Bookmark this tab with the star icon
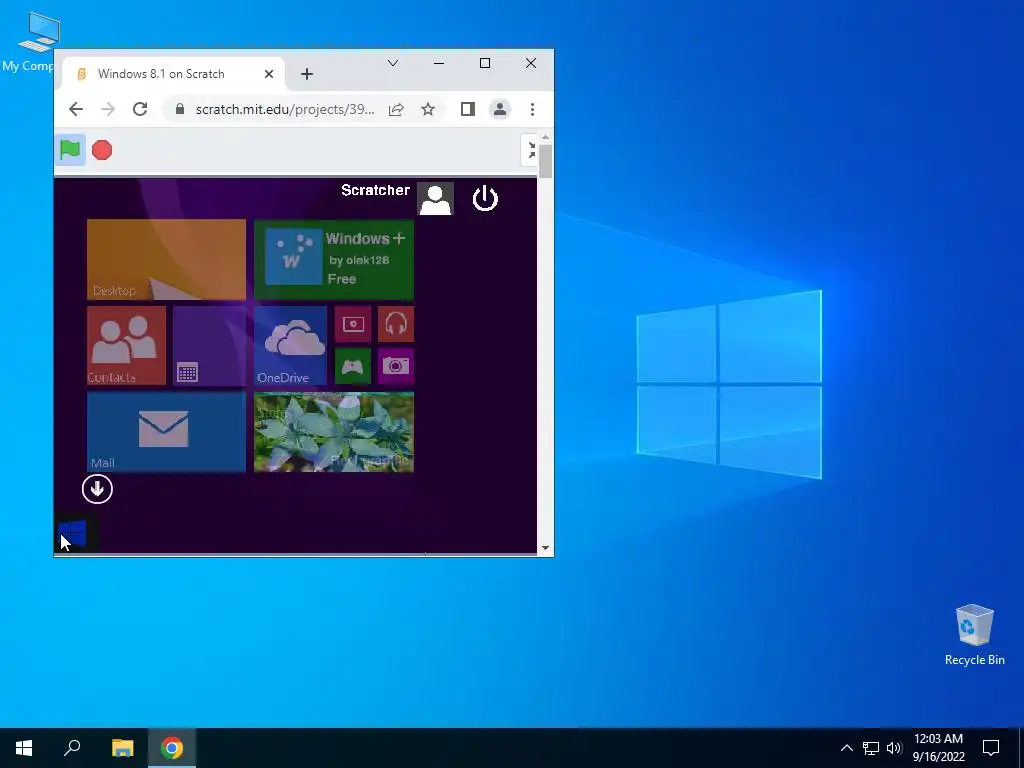Screen dimensions: 1024x768 (428, 109)
